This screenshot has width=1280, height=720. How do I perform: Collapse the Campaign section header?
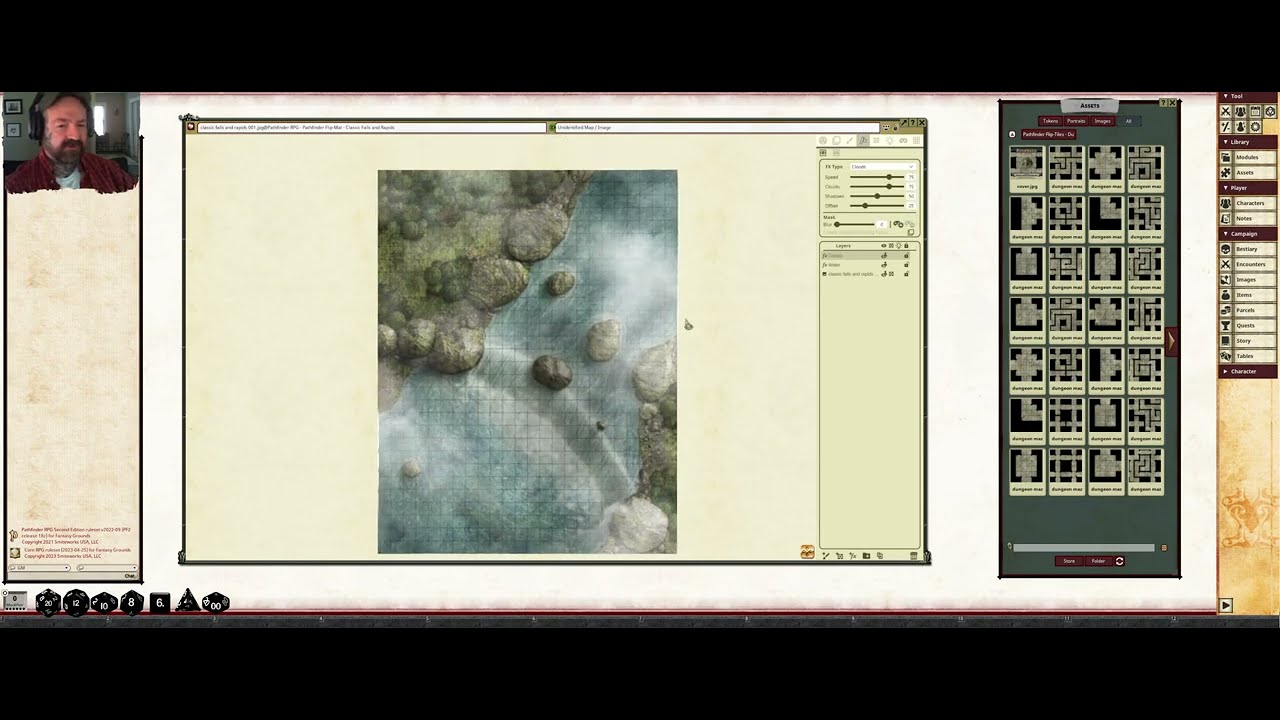[x=1247, y=234]
